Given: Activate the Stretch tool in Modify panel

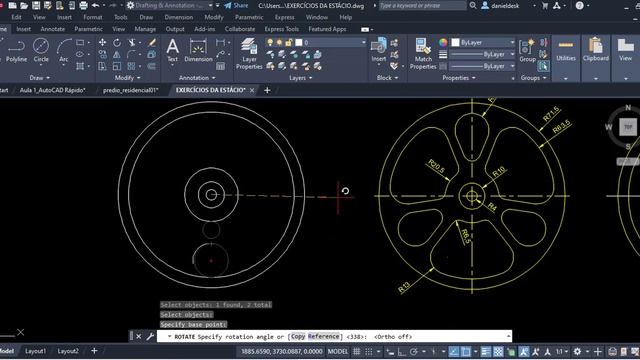Looking at the screenshot, I should tap(102, 66).
